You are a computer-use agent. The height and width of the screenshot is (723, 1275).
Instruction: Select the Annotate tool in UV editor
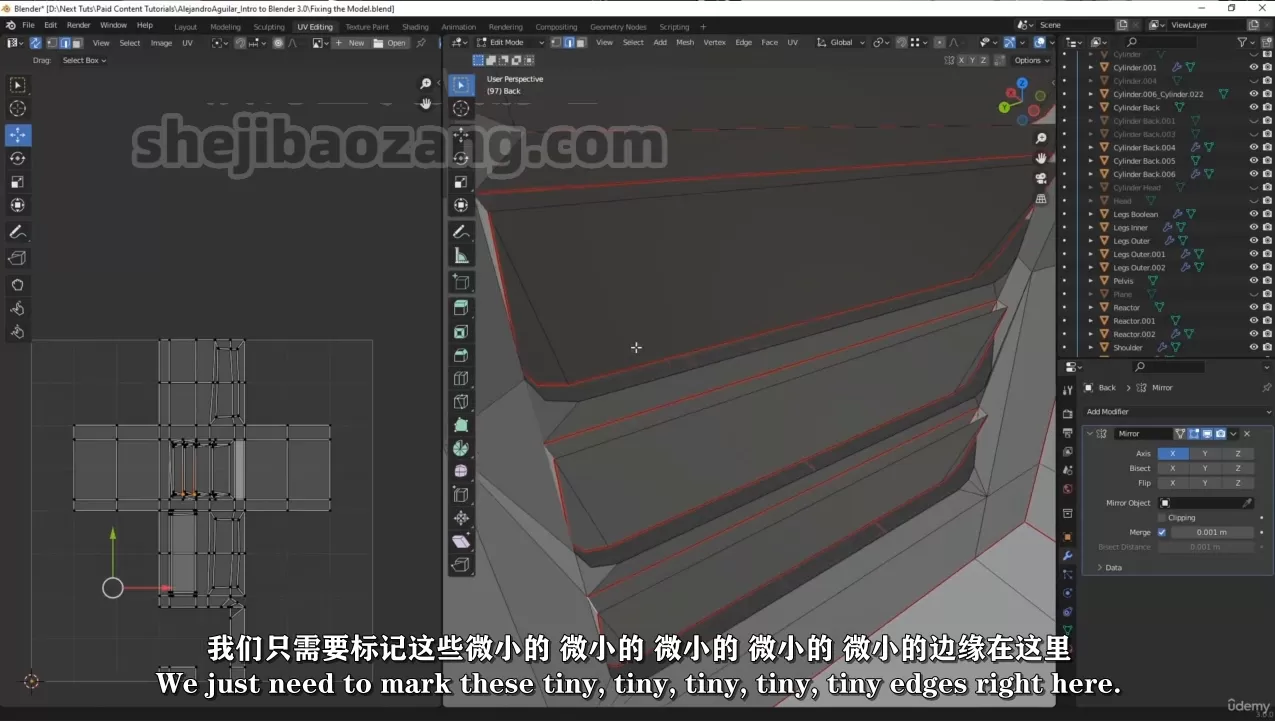coord(18,232)
